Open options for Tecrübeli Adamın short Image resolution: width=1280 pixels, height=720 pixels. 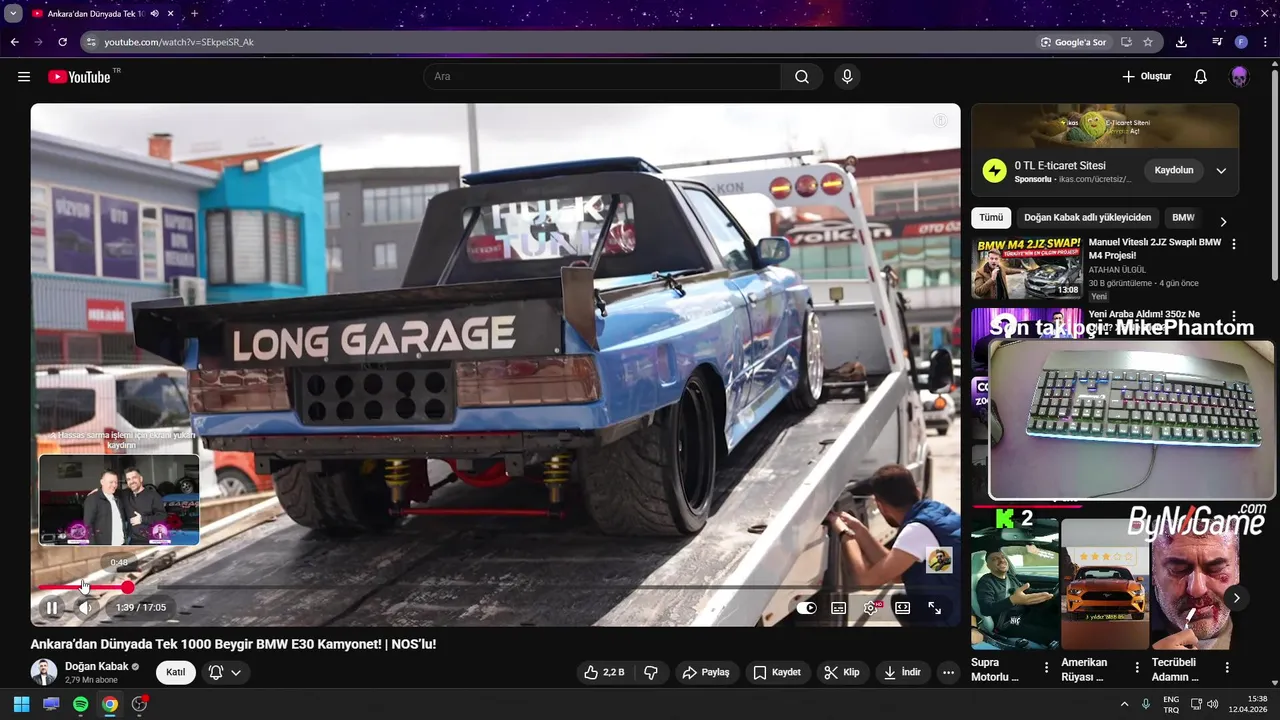coord(1225,666)
